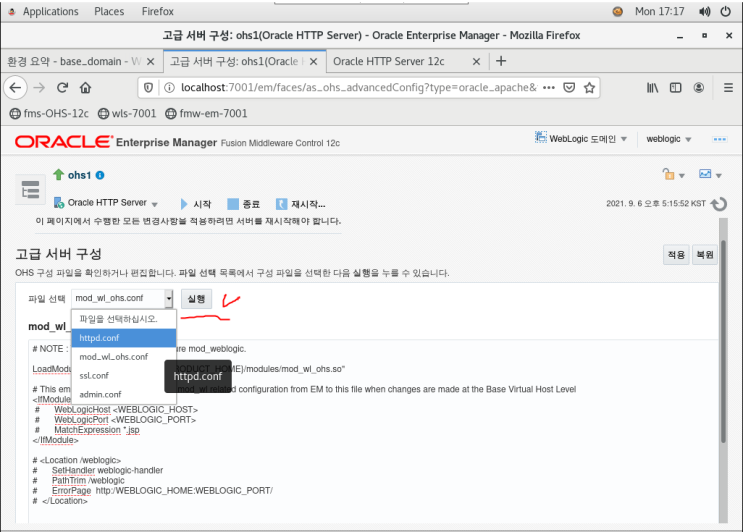Image resolution: width=743 pixels, height=532 pixels.
Task: Click the ohs1 information icon
Action: pos(100,175)
